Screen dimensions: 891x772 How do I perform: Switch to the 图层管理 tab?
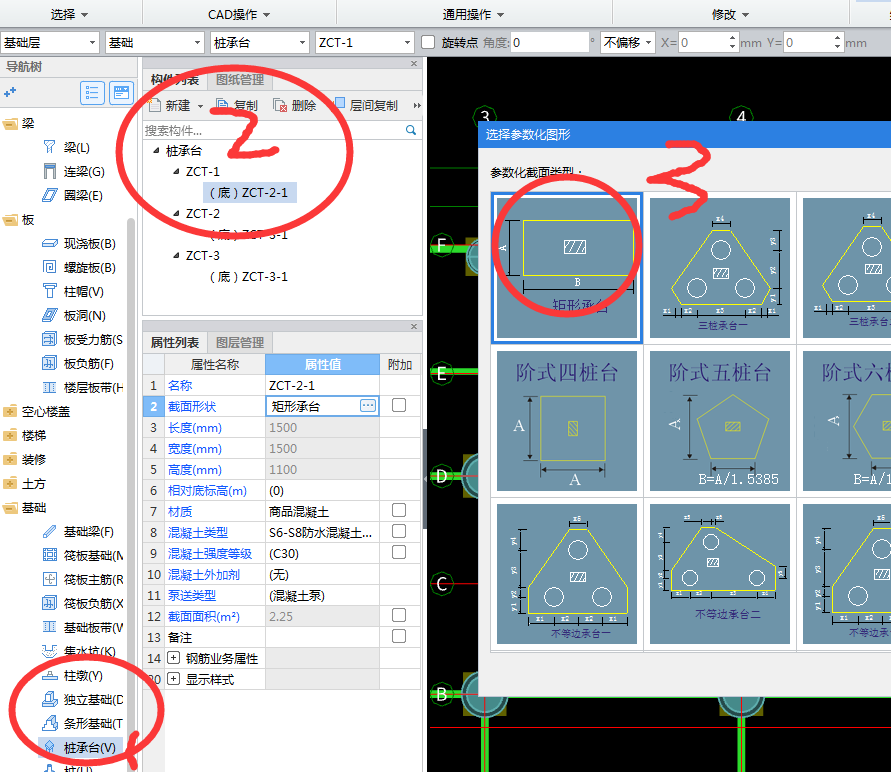240,343
